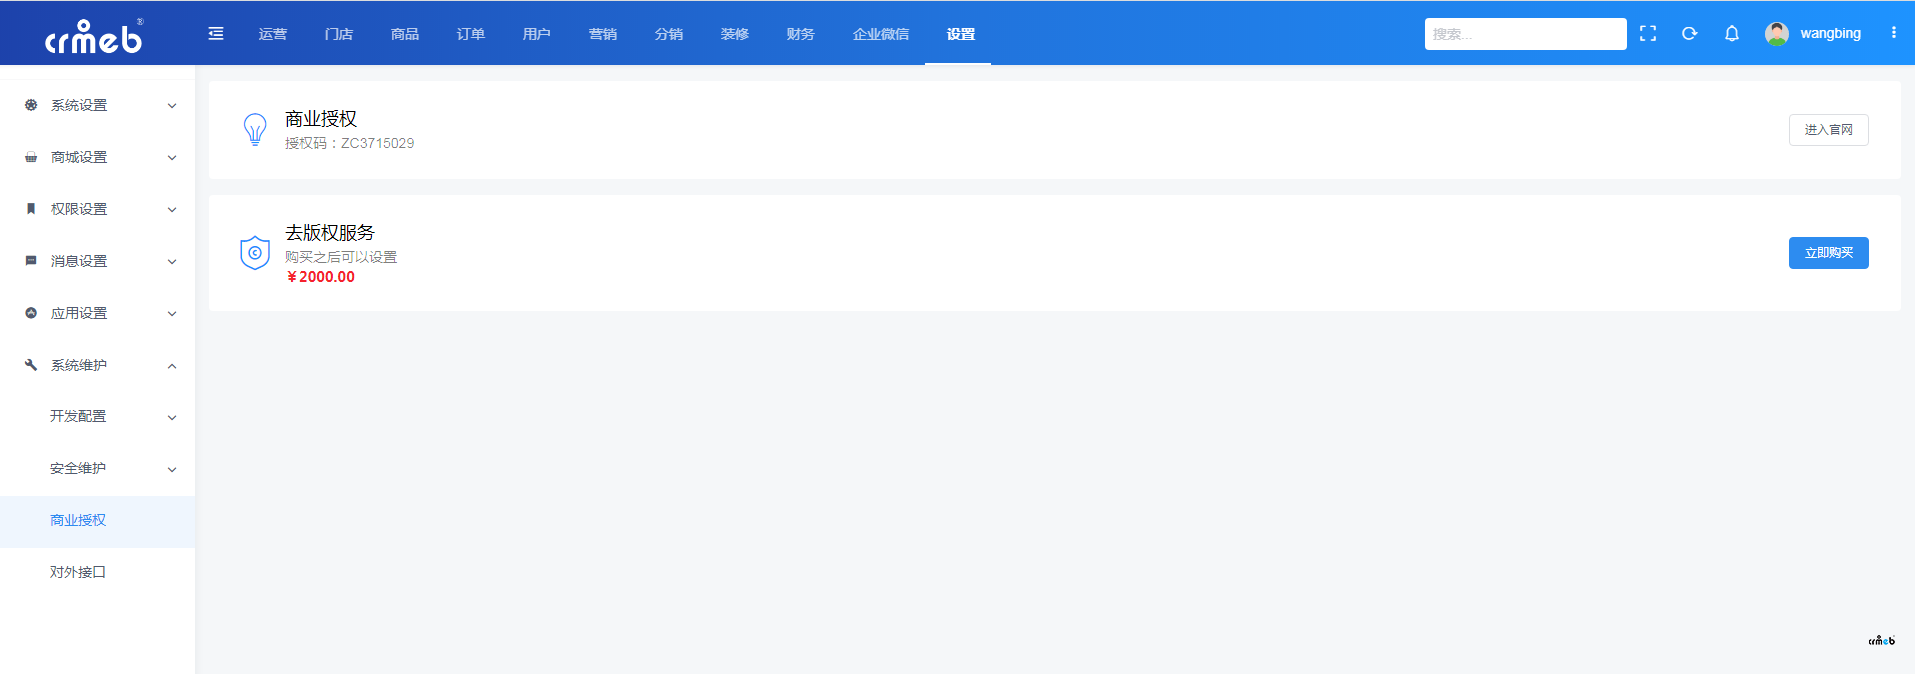Viewport: 1915px width, 674px height.
Task: Click the crmeb logo in header
Action: click(95, 36)
